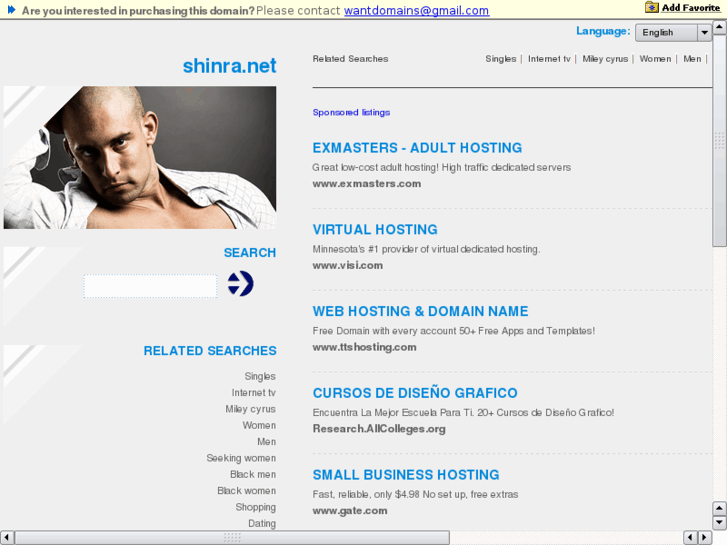Click the Add Favorite folder icon
This screenshot has width=727, height=545.
[651, 7]
